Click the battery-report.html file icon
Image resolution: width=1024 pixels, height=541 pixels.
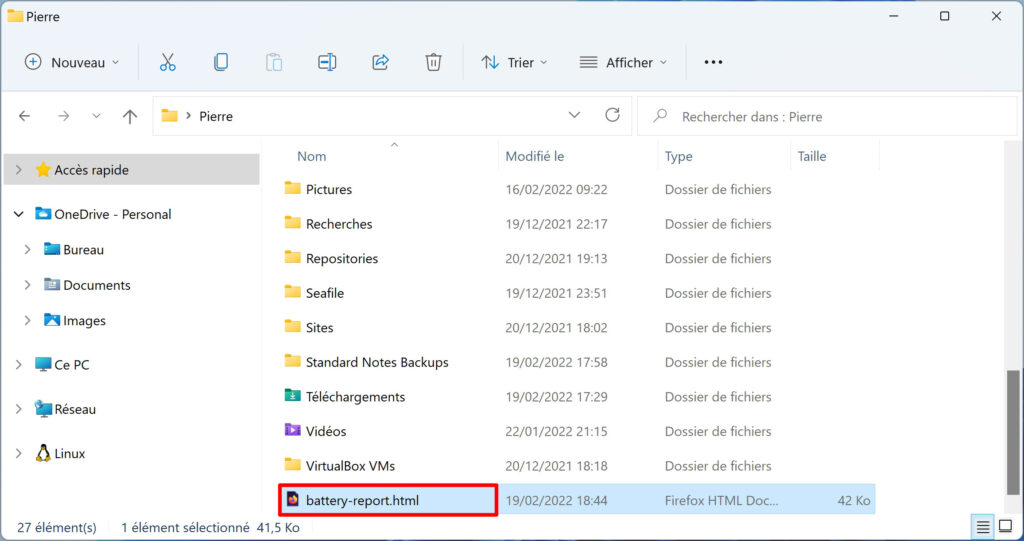click(293, 499)
